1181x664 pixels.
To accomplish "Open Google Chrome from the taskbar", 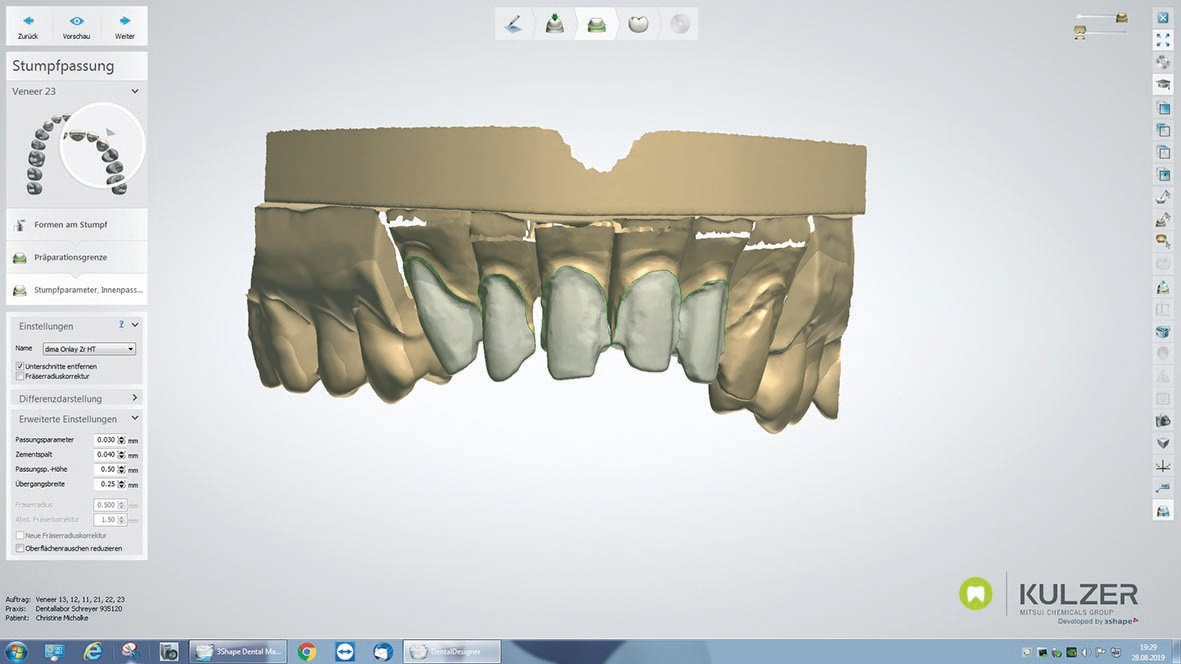I will [307, 651].
